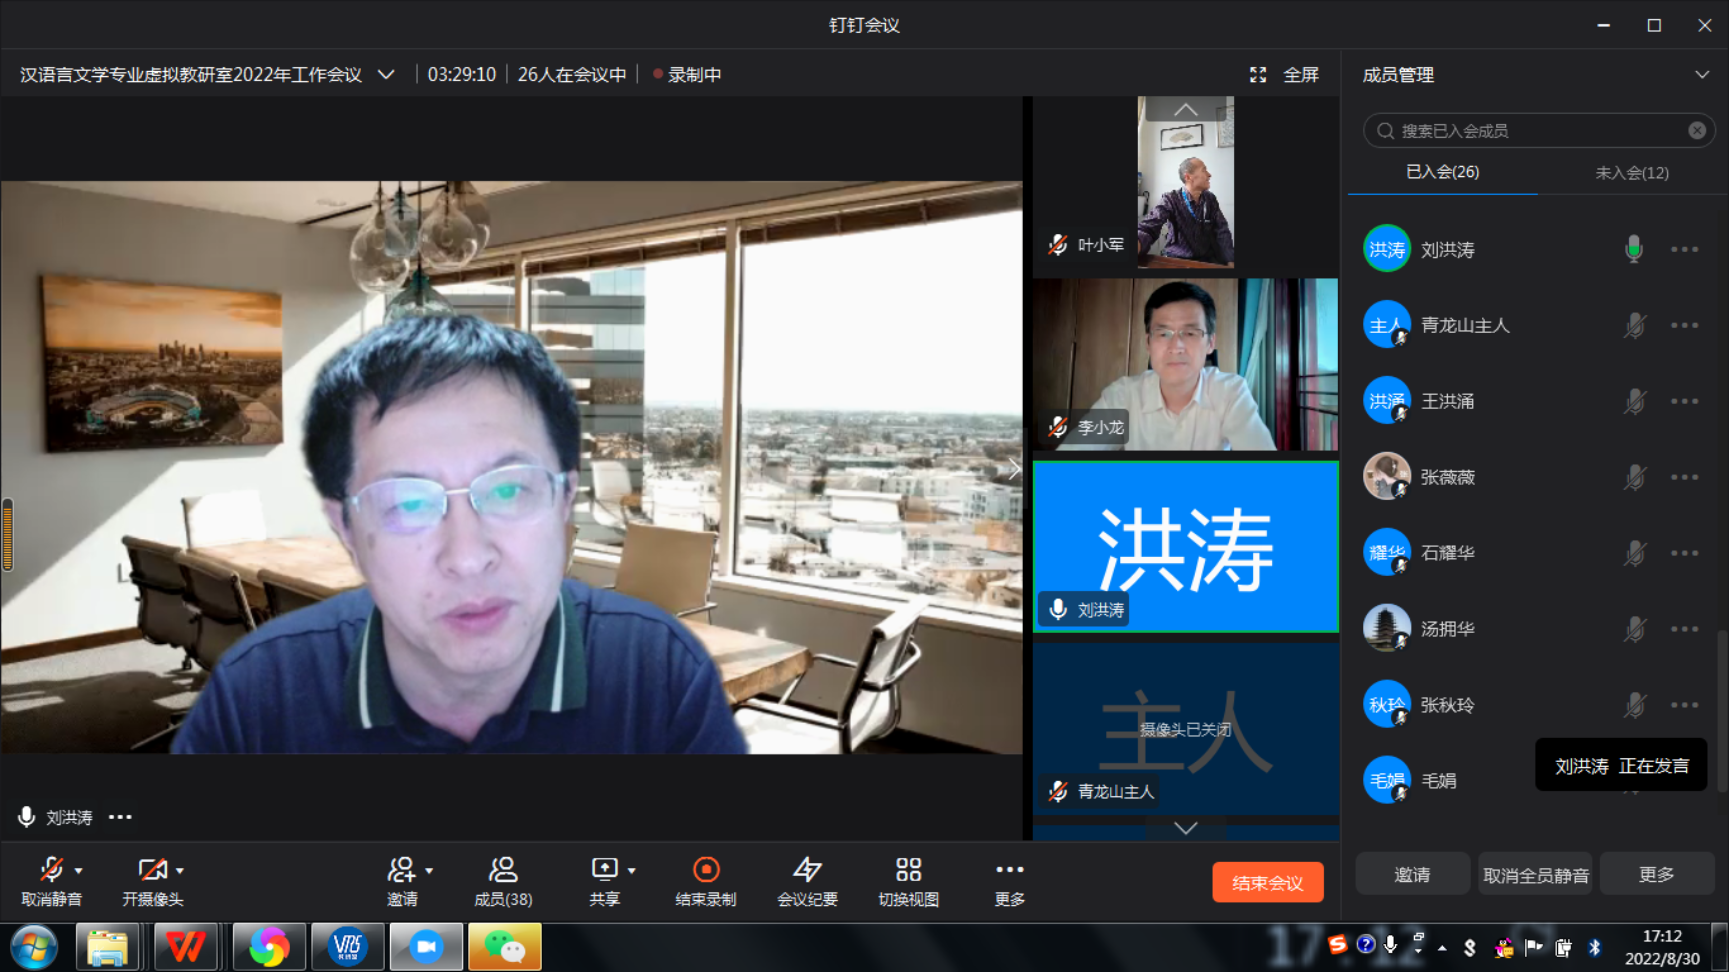
Task: Toggle microphone for 王洪涌 in member list
Action: click(1634, 402)
